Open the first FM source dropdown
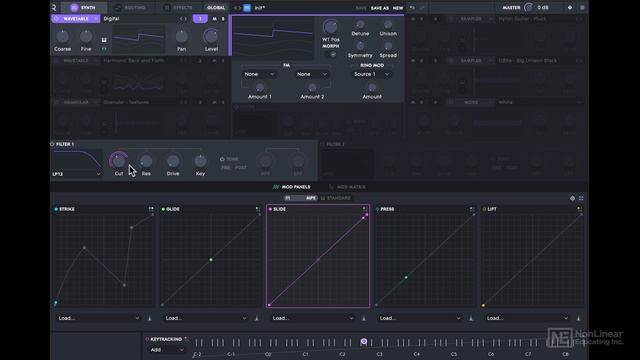 click(x=259, y=74)
